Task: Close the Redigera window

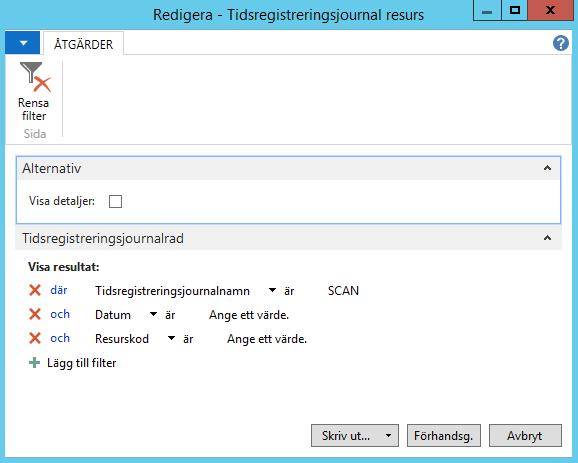Action: pyautogui.click(x=550, y=10)
